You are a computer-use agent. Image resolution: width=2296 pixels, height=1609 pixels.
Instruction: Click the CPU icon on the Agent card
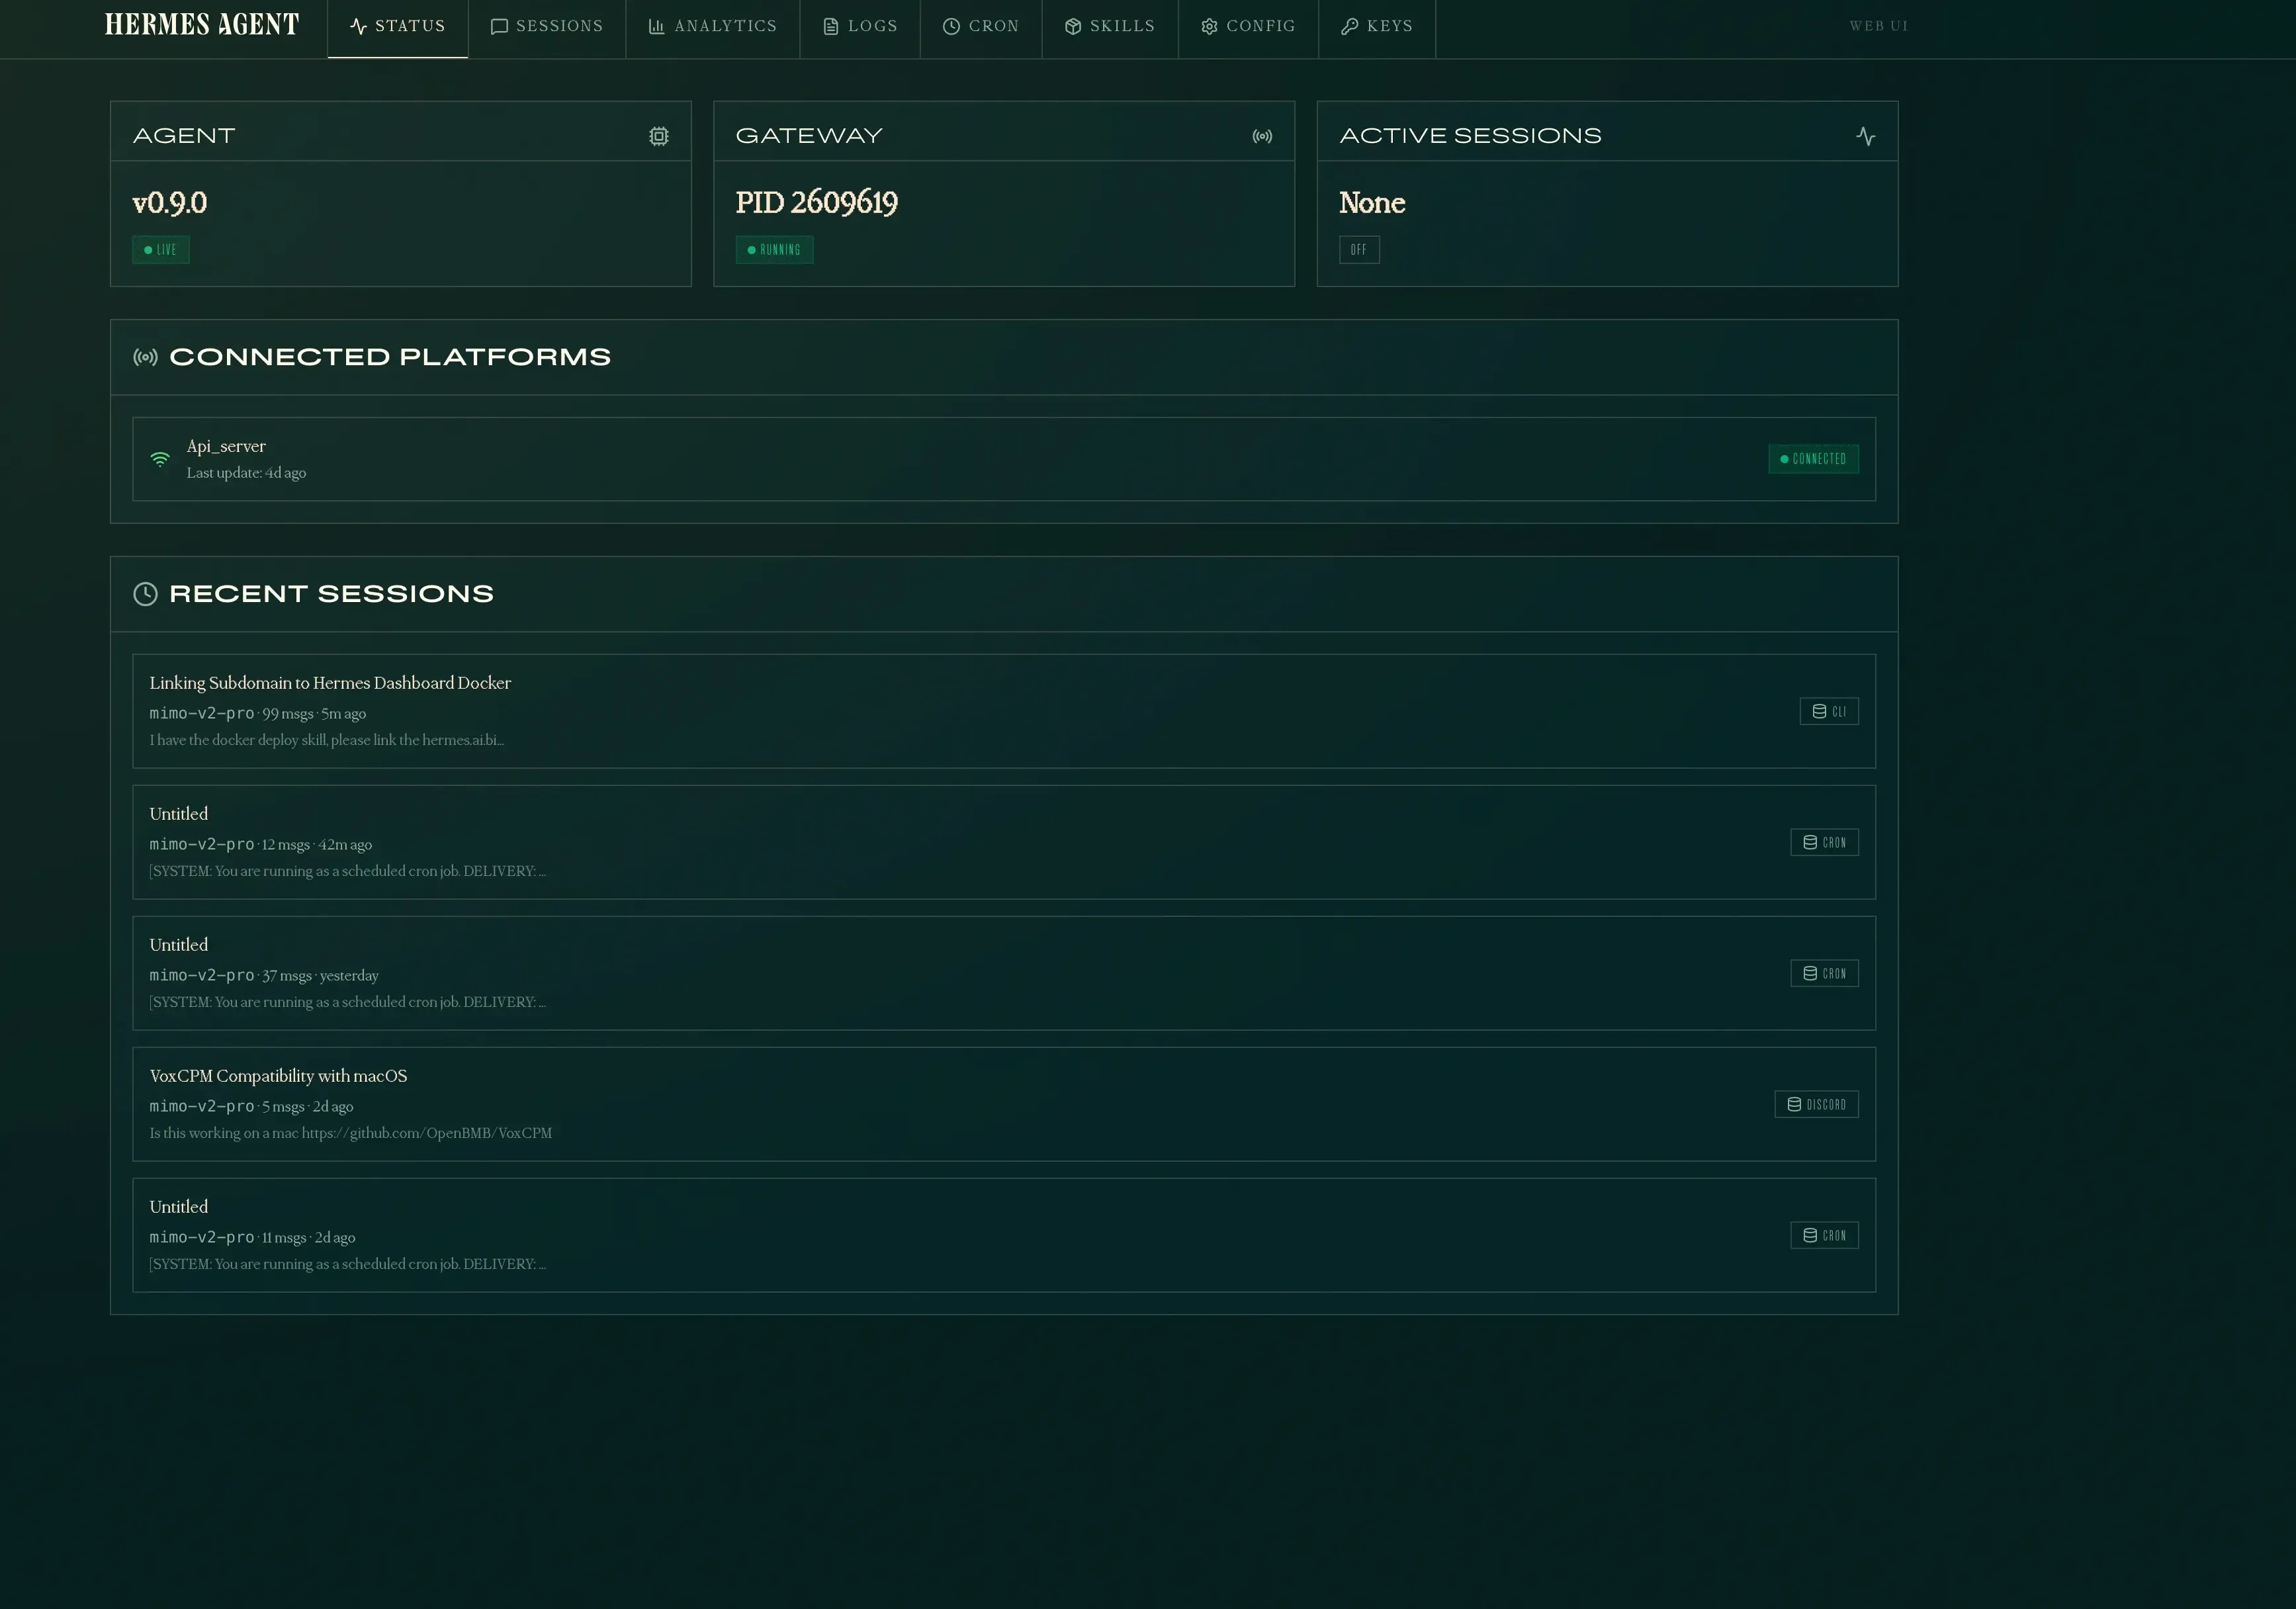tap(659, 135)
